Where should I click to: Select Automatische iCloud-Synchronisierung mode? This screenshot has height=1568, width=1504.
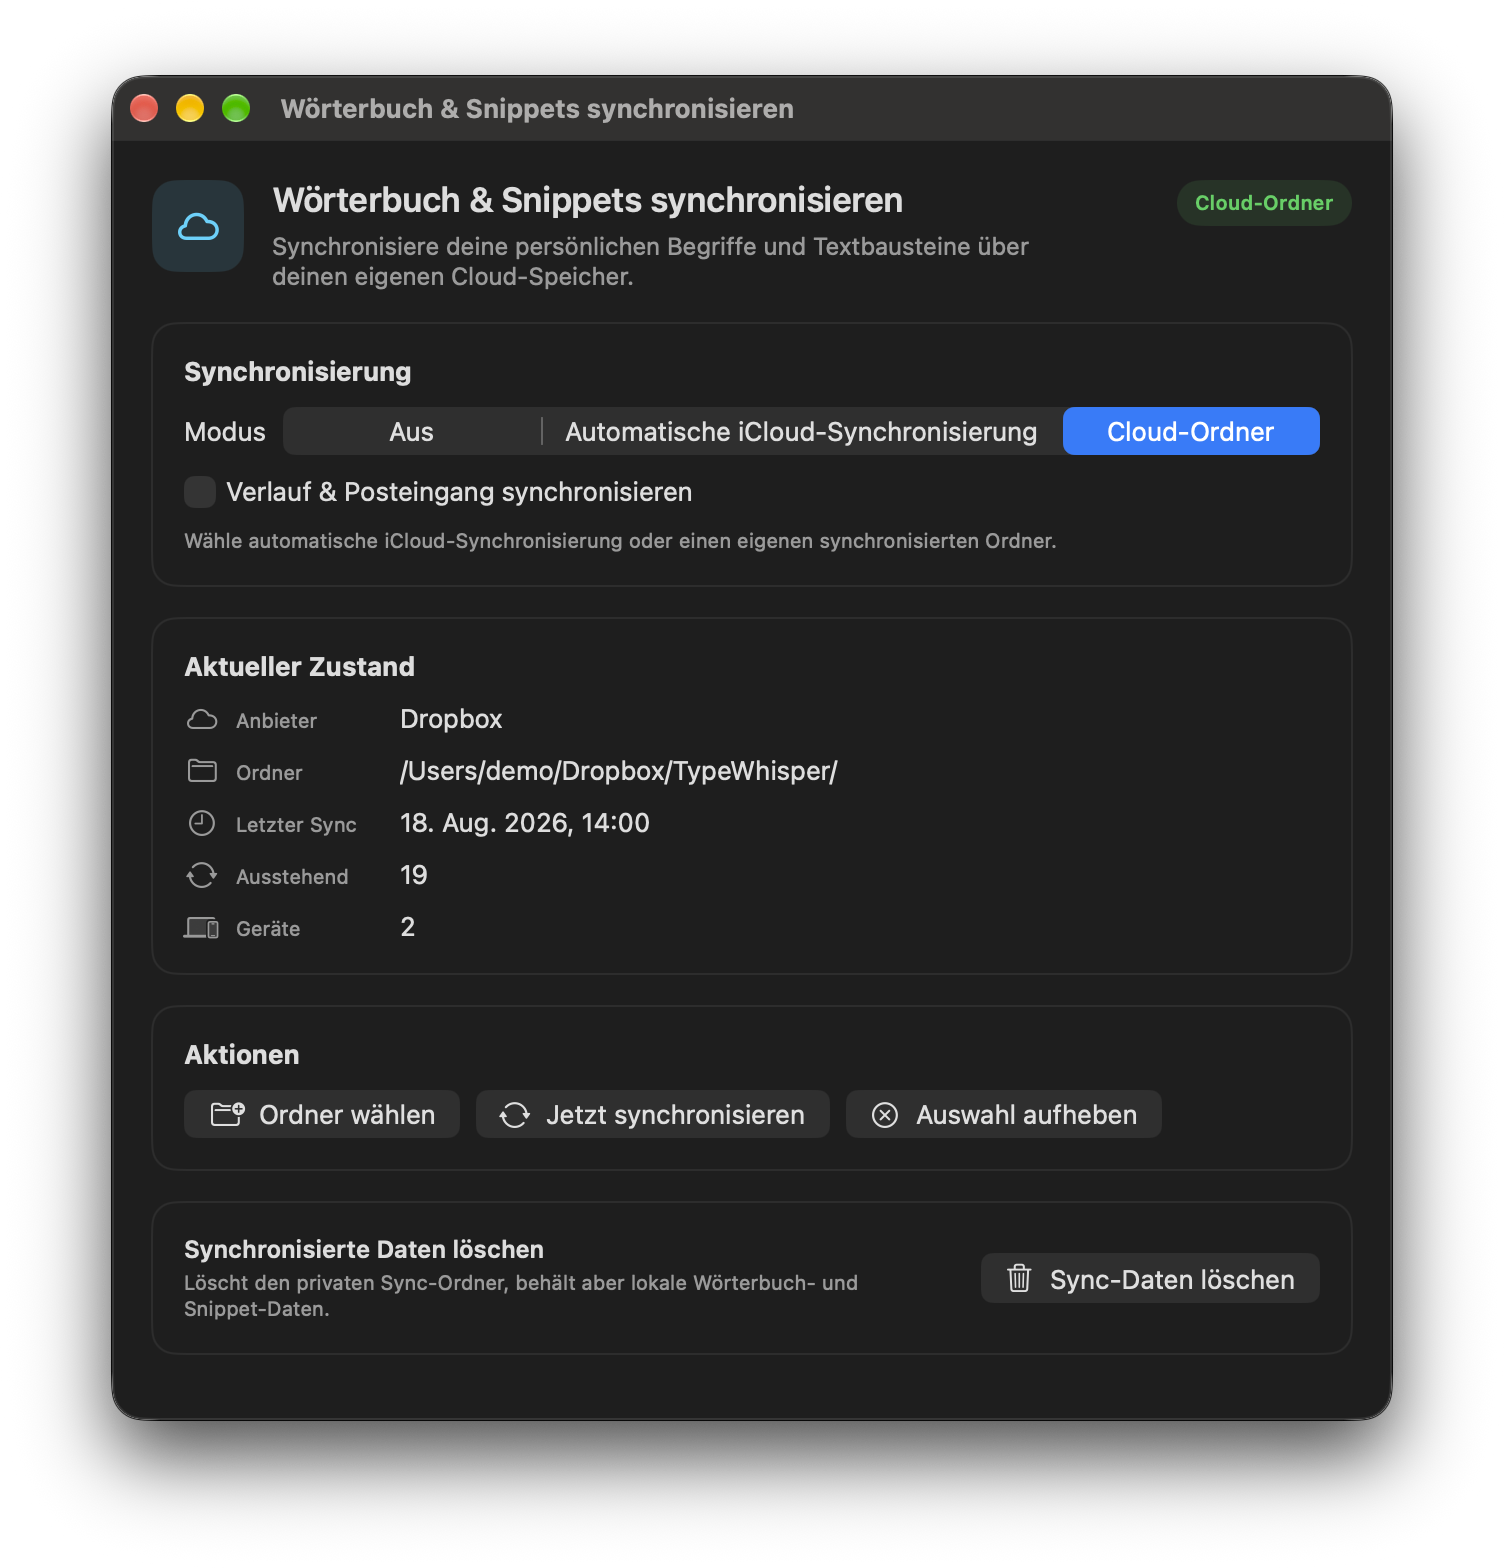pyautogui.click(x=801, y=432)
